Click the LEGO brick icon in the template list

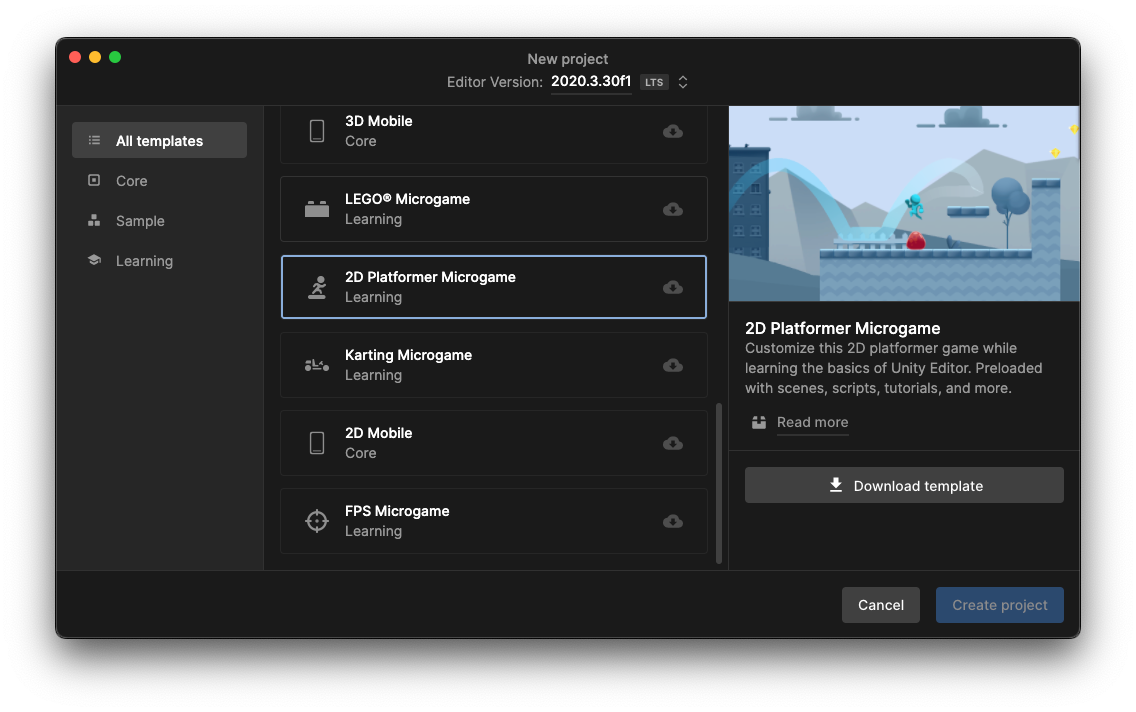coord(316,209)
